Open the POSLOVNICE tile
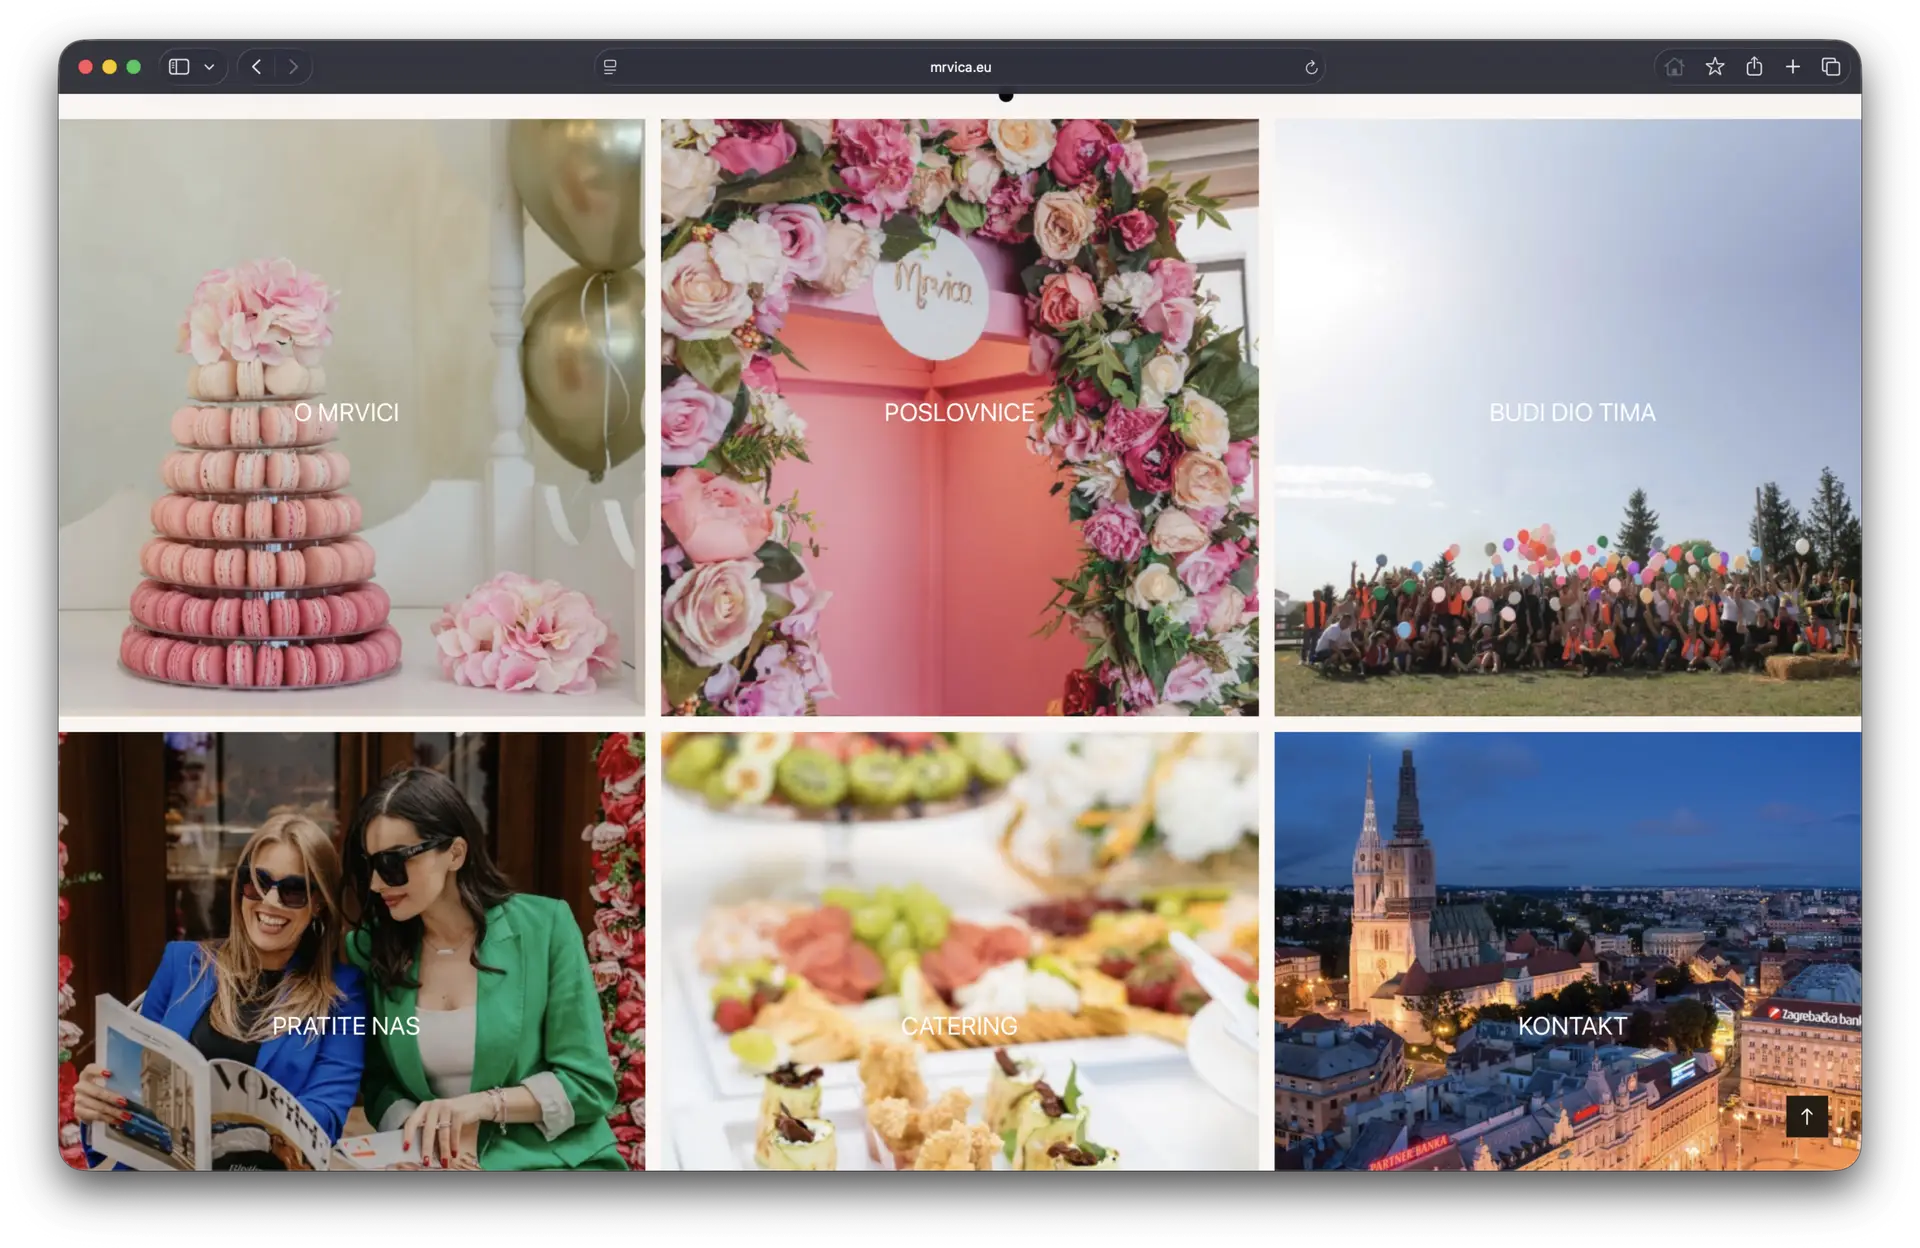This screenshot has width=1920, height=1248. 959,413
